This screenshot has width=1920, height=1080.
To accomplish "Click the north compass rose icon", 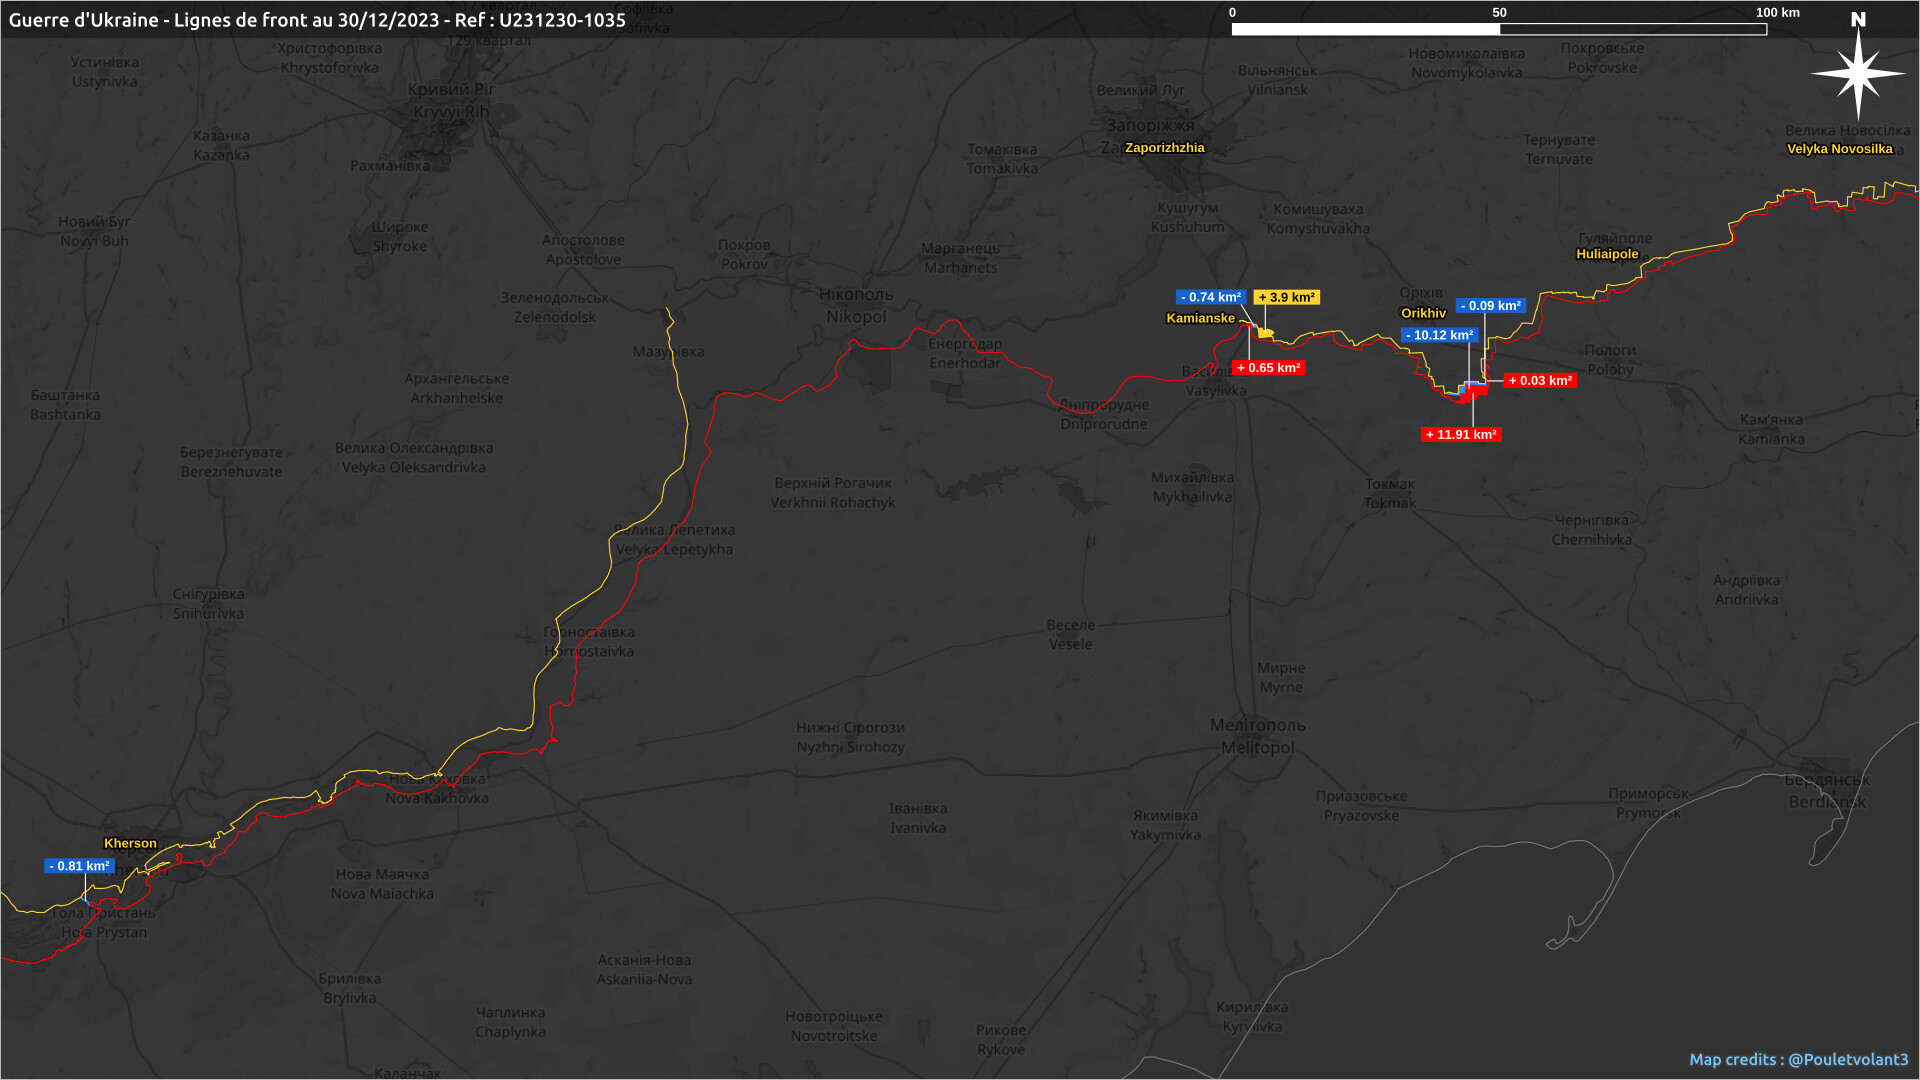I will [1858, 72].
